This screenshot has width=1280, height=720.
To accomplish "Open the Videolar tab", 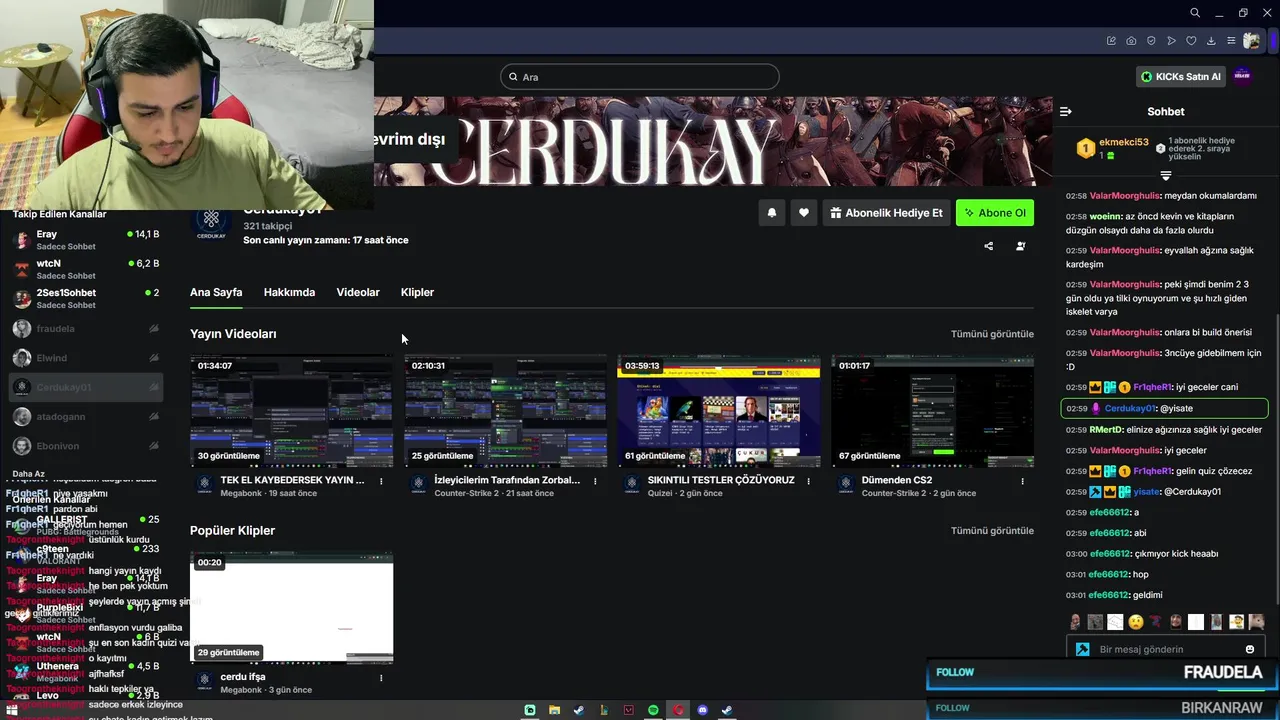I will pyautogui.click(x=358, y=292).
